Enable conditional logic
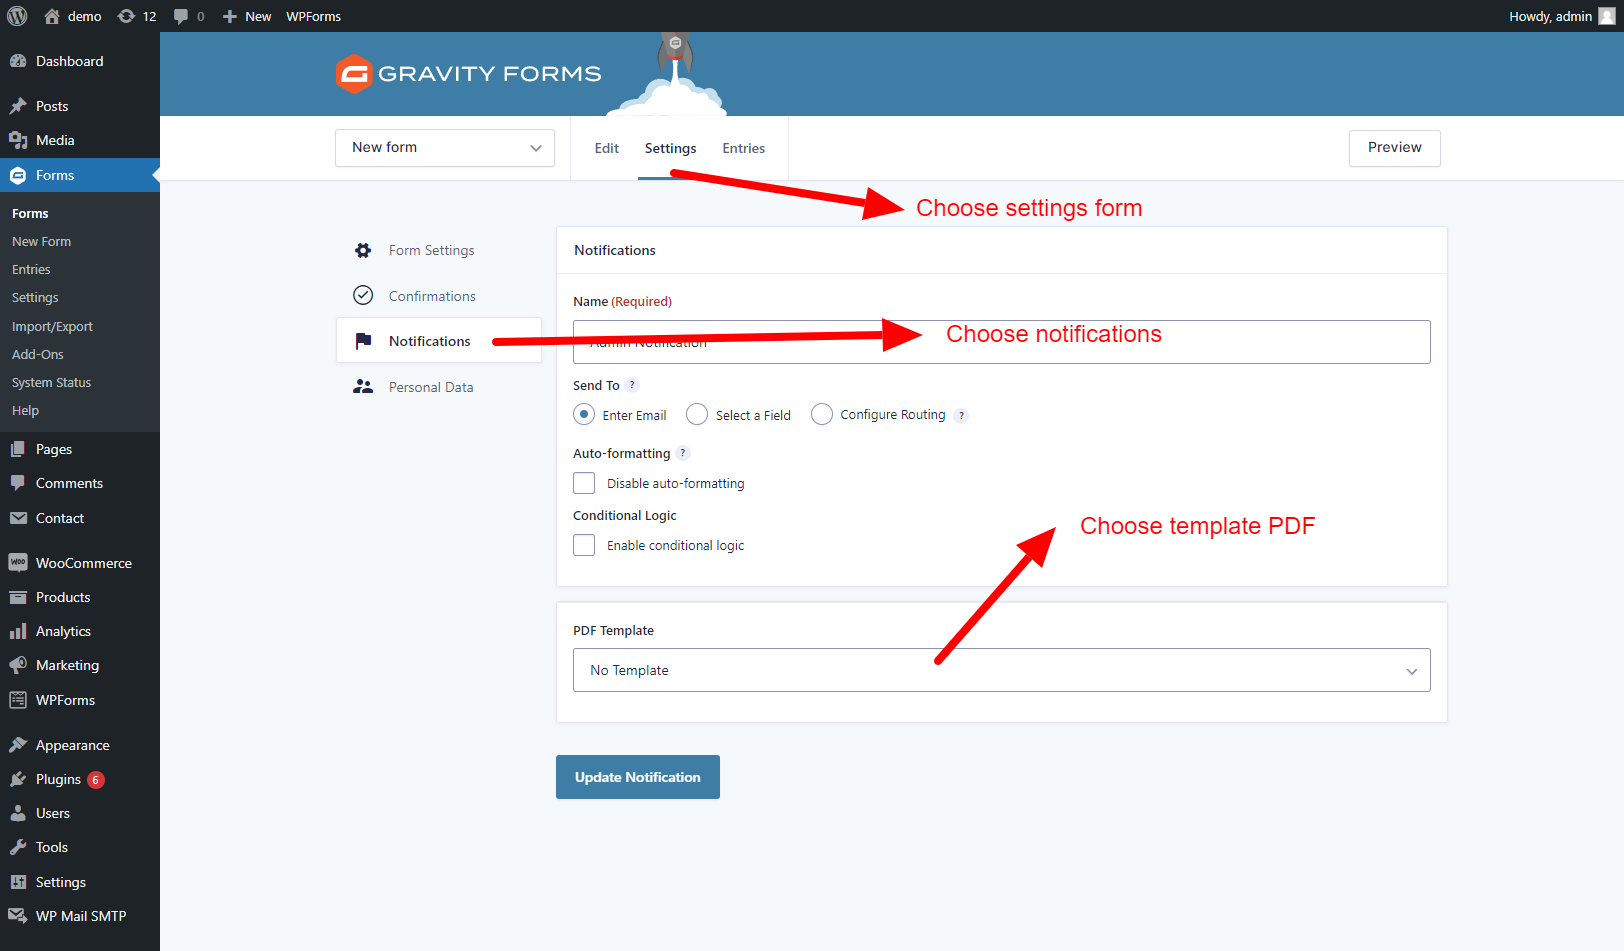Image resolution: width=1624 pixels, height=951 pixels. pos(584,545)
